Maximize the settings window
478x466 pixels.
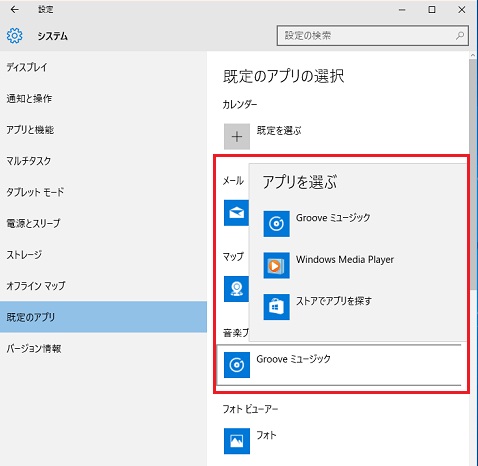click(432, 10)
